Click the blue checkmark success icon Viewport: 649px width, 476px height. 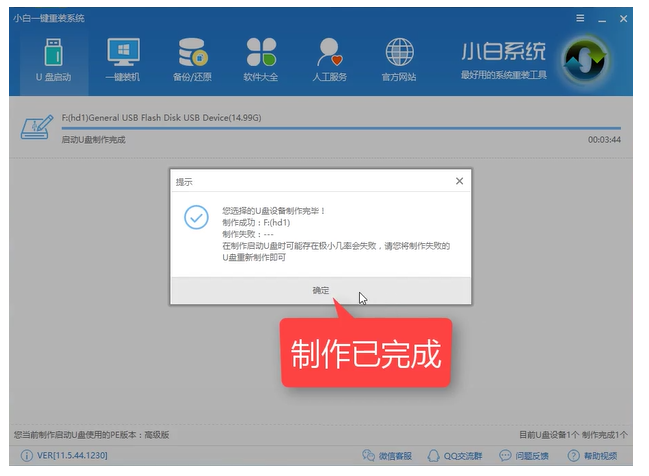(x=196, y=217)
